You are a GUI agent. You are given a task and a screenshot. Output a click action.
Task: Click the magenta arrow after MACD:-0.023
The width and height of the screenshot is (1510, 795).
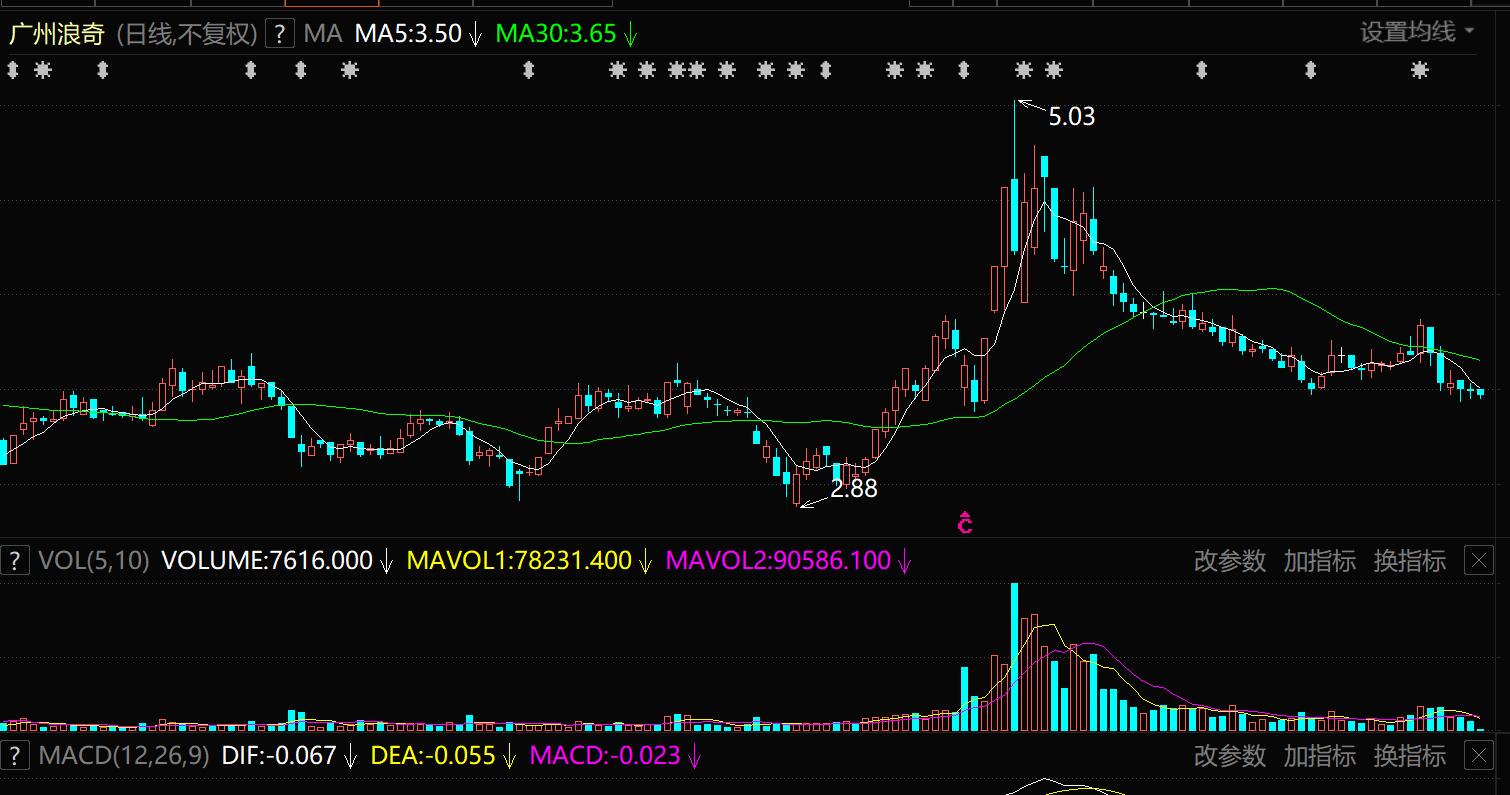point(694,756)
